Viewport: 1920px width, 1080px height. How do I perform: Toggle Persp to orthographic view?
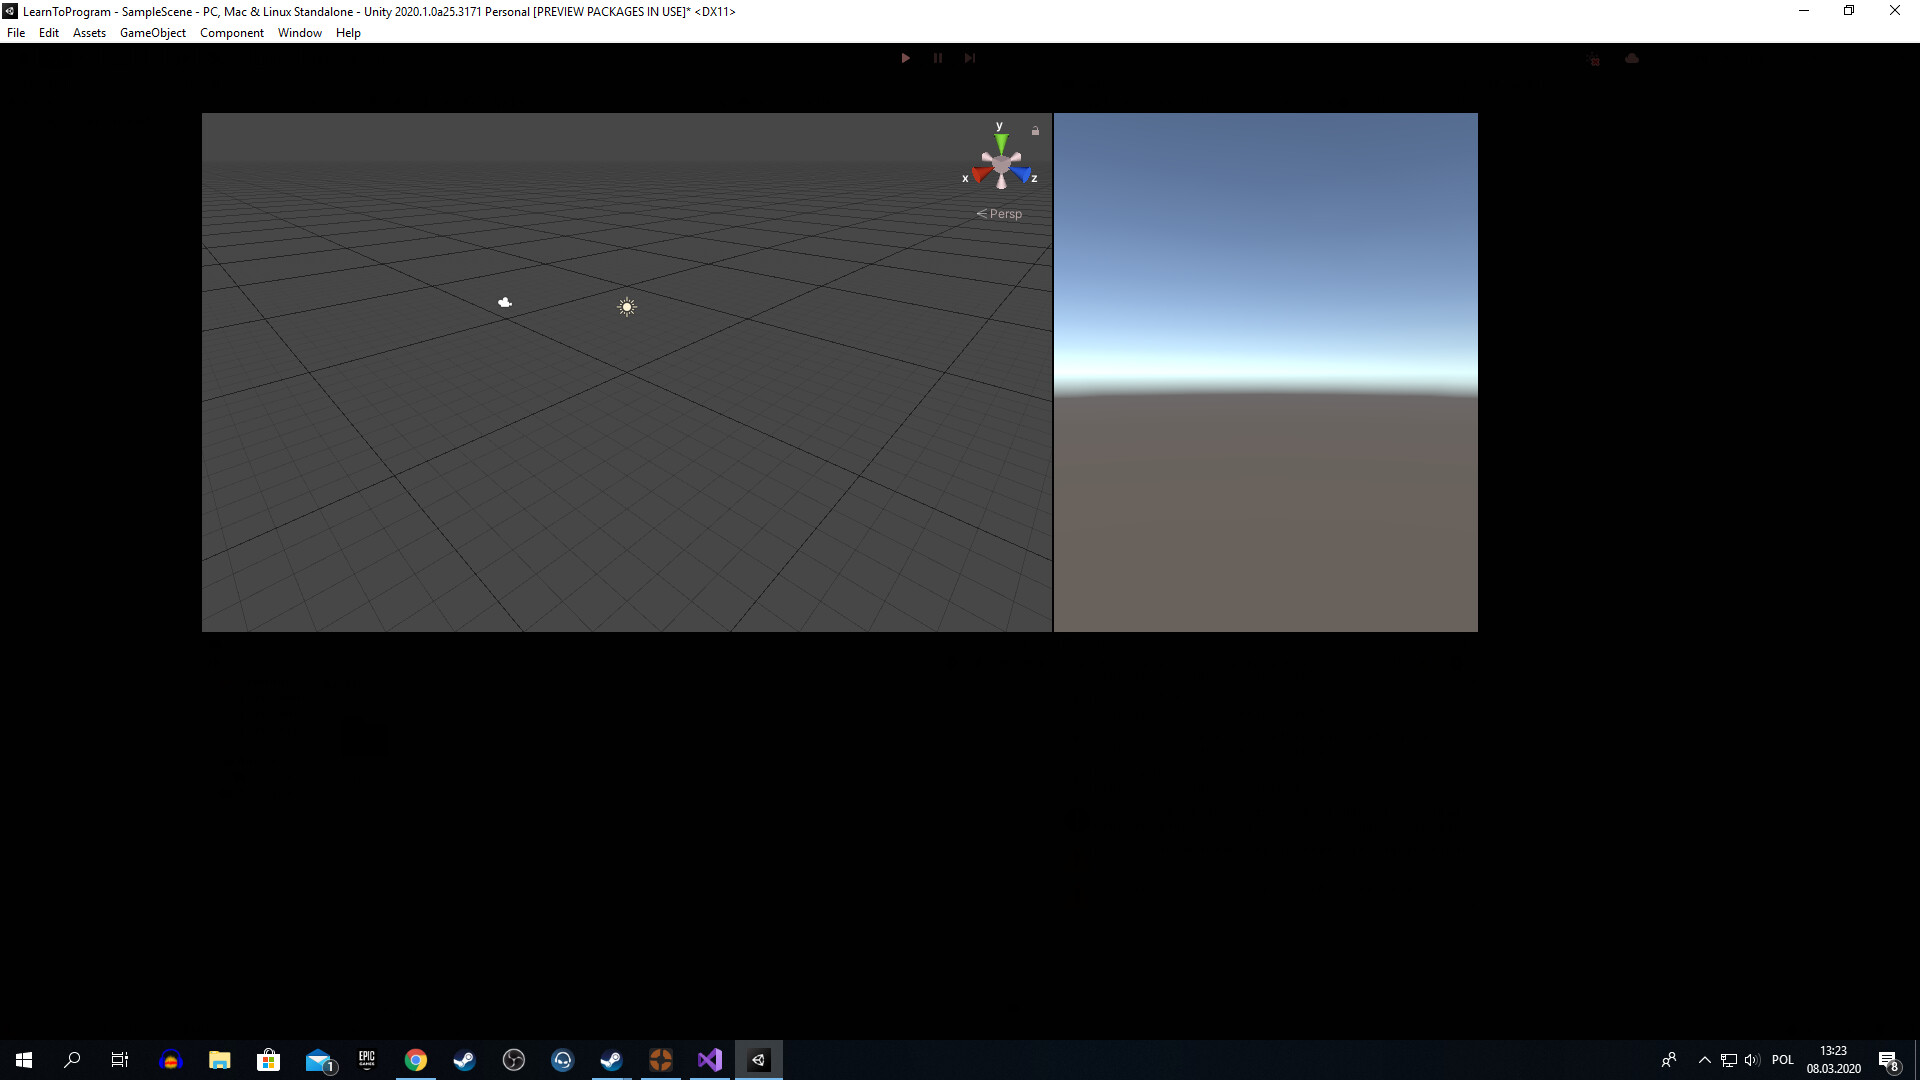pos(1004,213)
